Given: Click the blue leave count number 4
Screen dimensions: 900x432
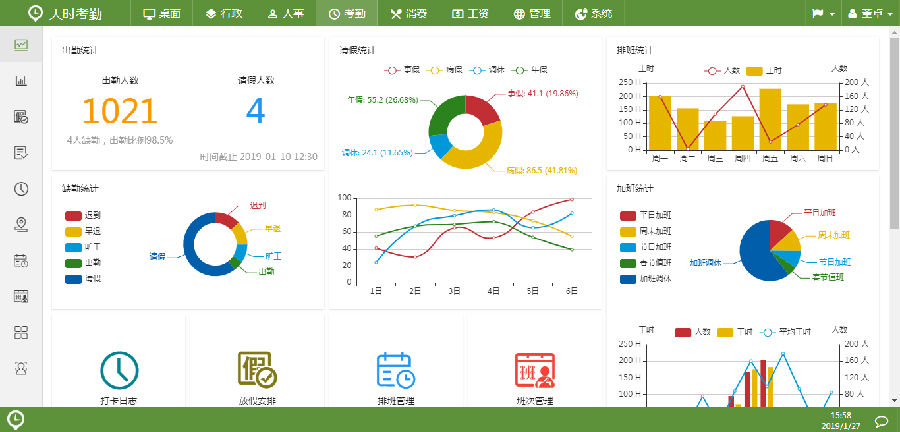Looking at the screenshot, I should tap(255, 111).
